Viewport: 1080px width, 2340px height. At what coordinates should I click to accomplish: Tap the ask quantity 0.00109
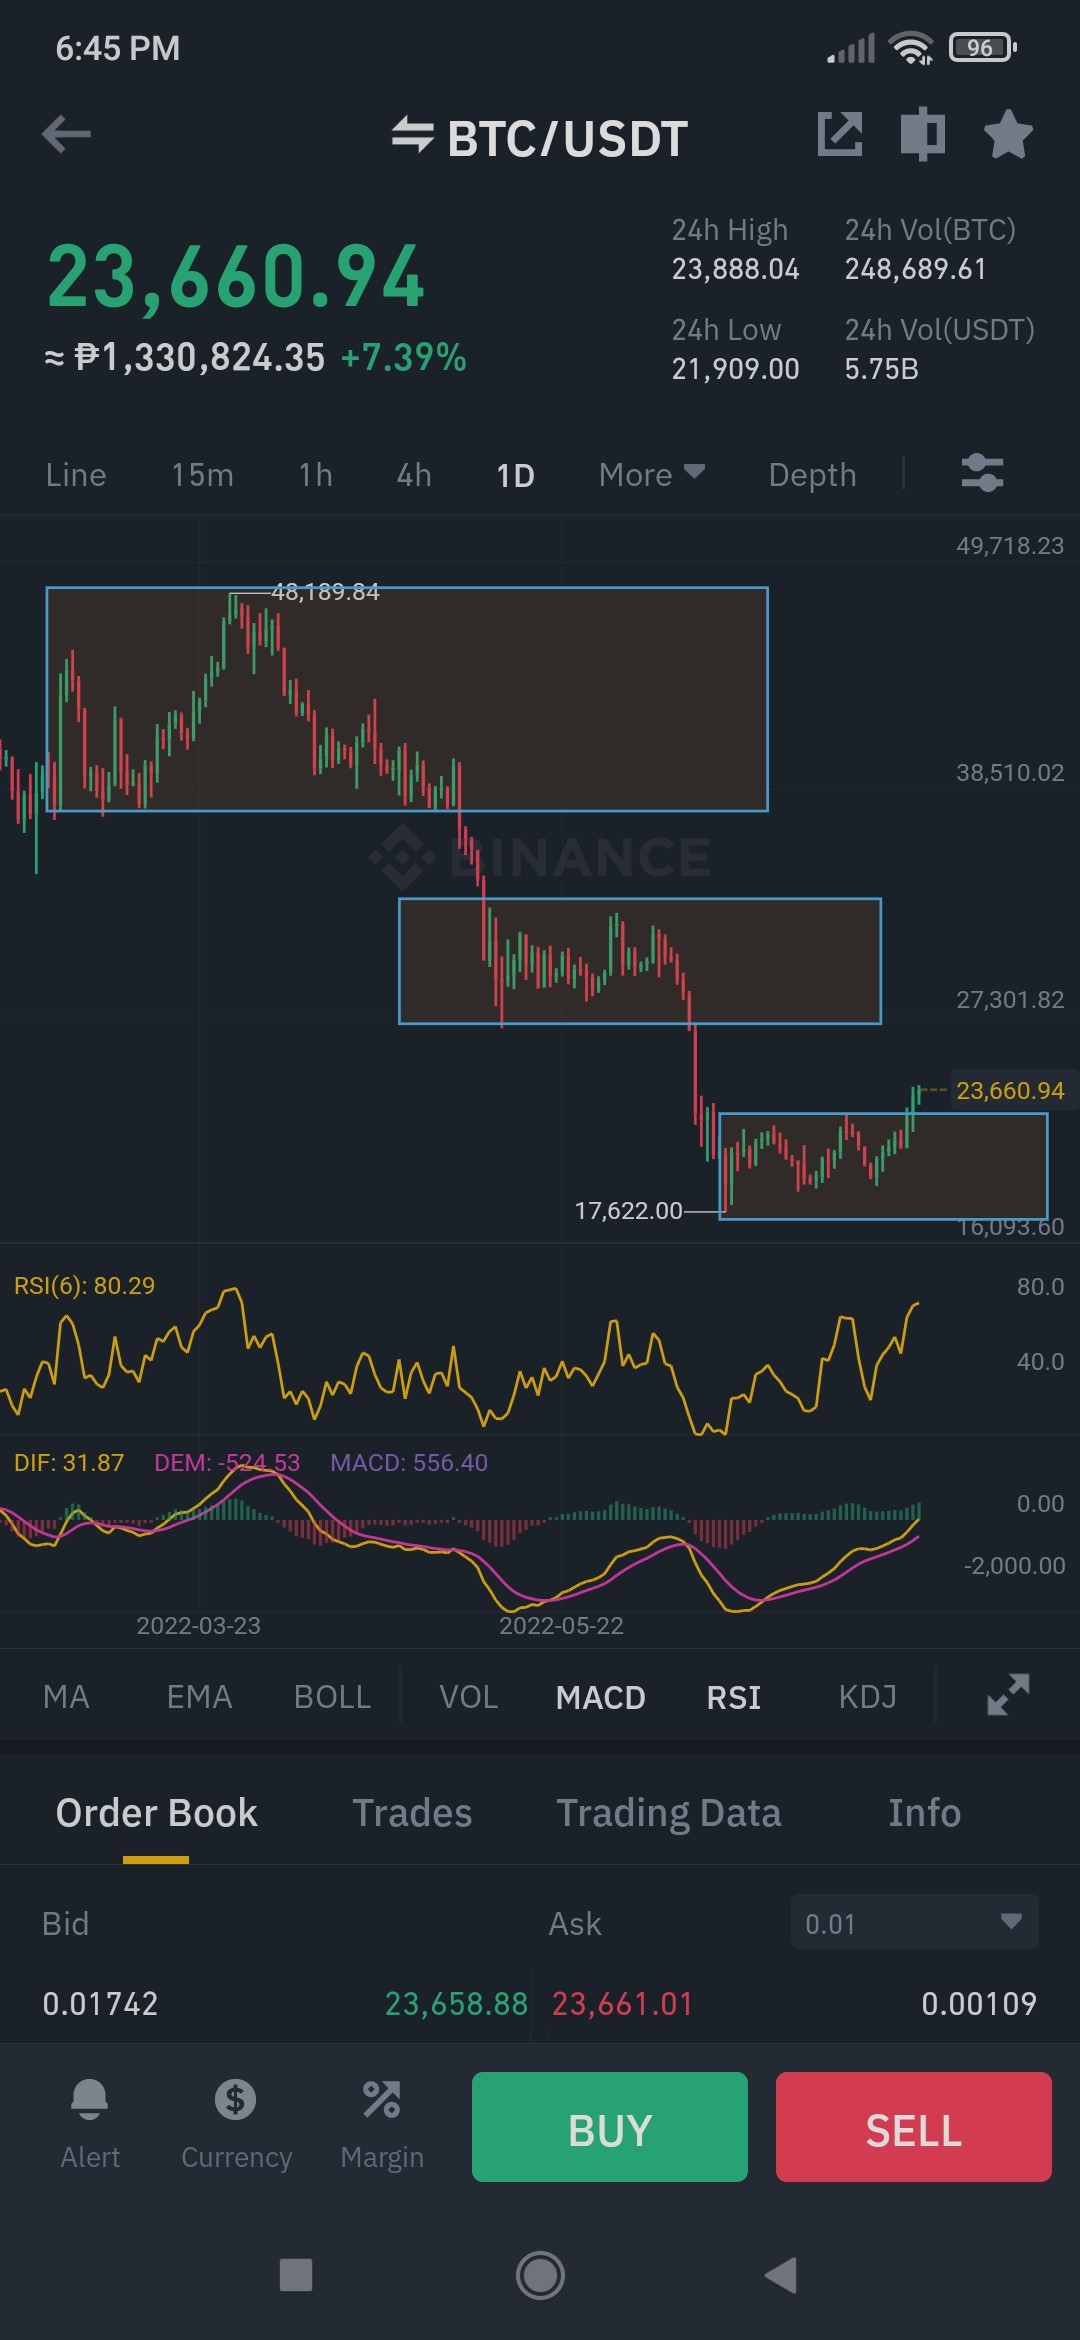[979, 2003]
